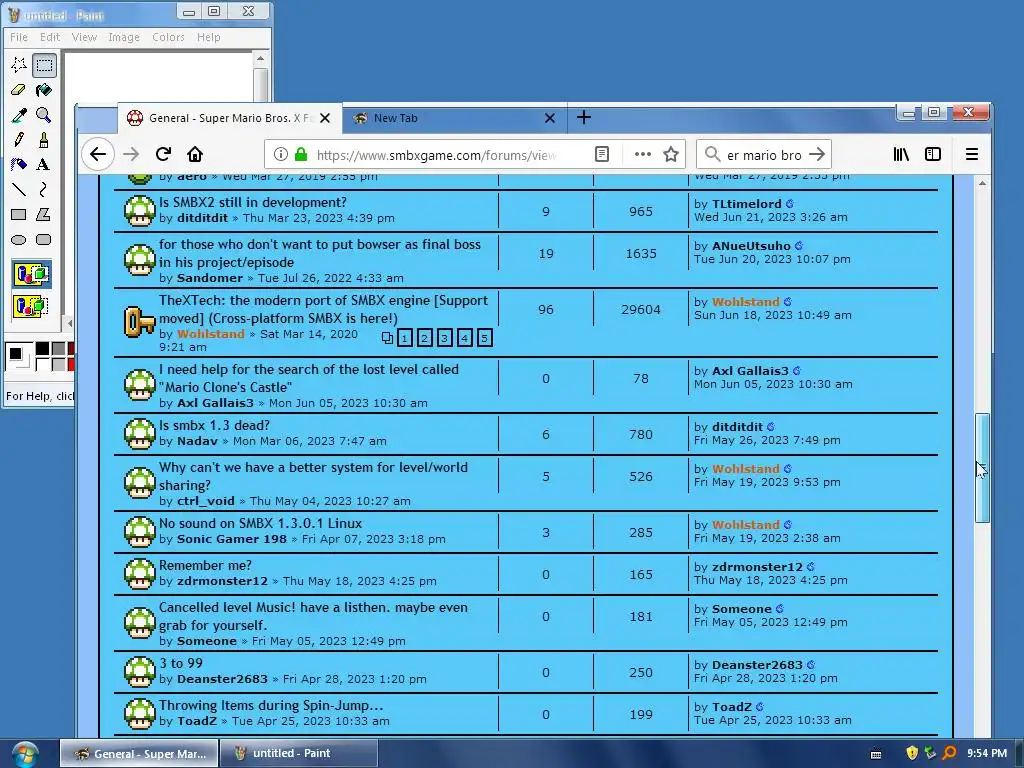The height and width of the screenshot is (768, 1024).
Task: Select the Free-Form Select tool in Paint
Action: tap(19, 65)
